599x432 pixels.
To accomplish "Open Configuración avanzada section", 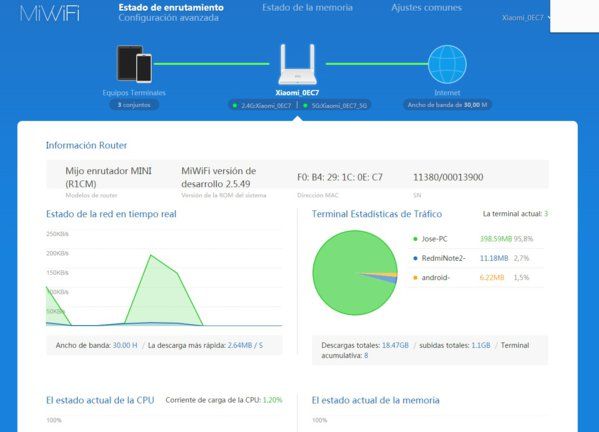I will point(168,18).
